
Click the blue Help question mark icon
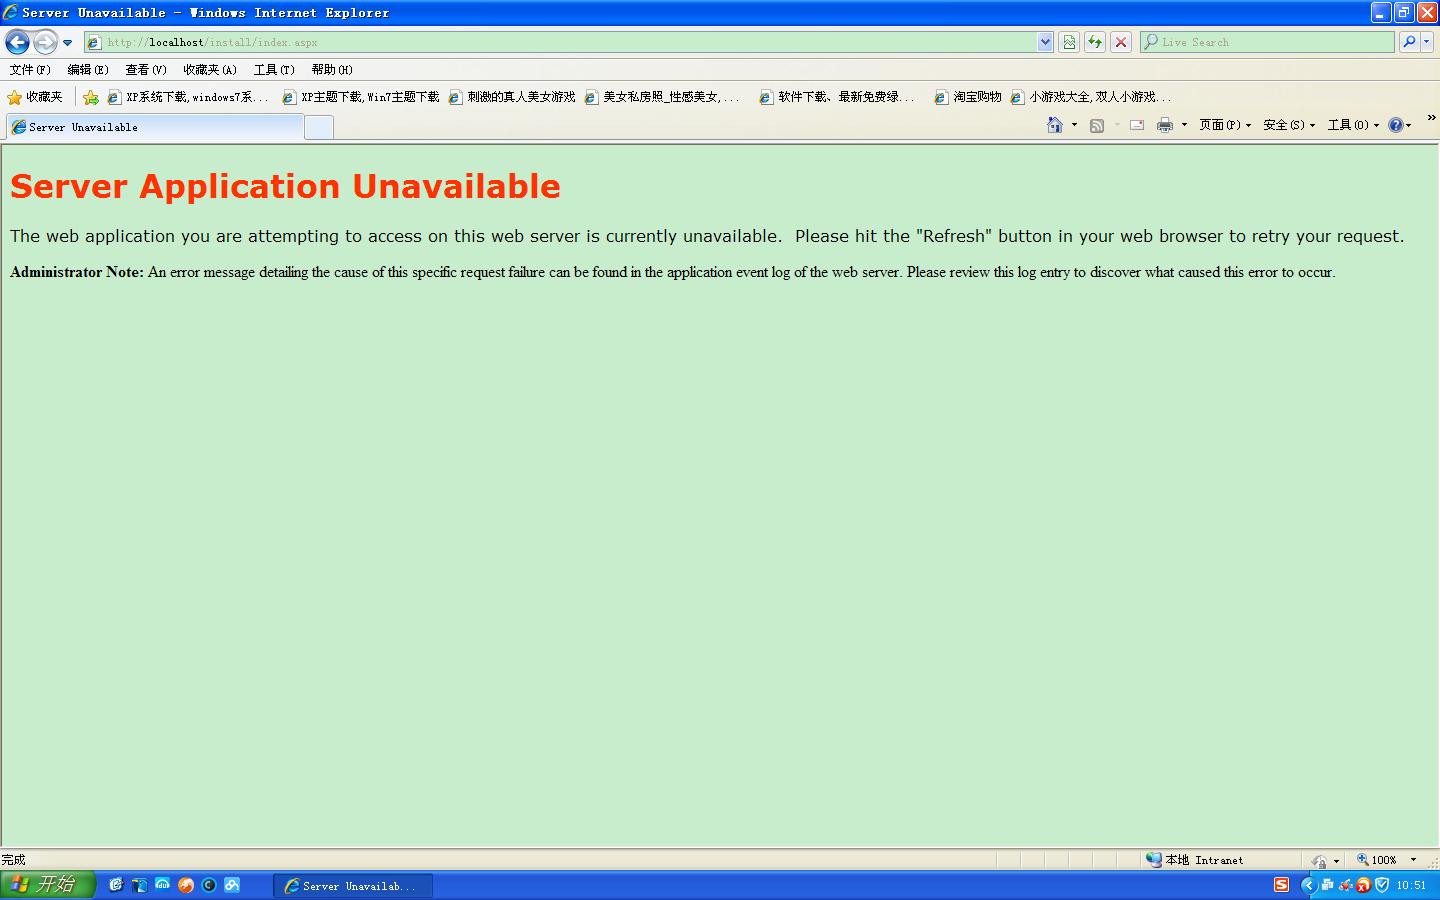click(1395, 125)
